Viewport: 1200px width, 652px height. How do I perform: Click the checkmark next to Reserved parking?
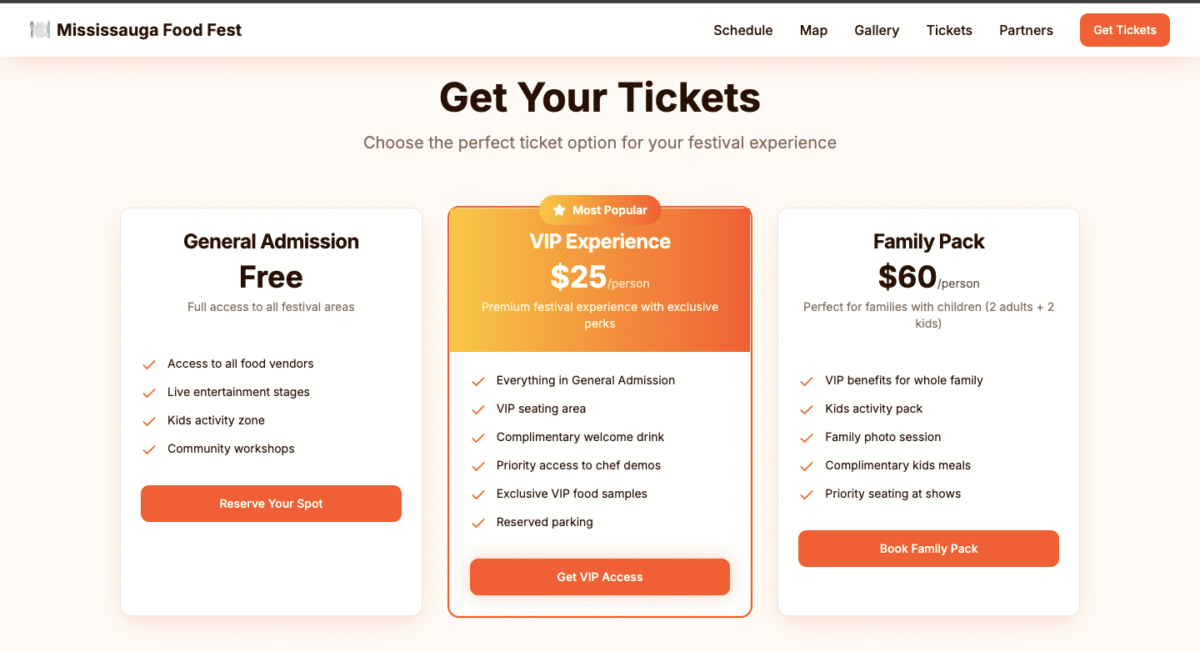478,523
